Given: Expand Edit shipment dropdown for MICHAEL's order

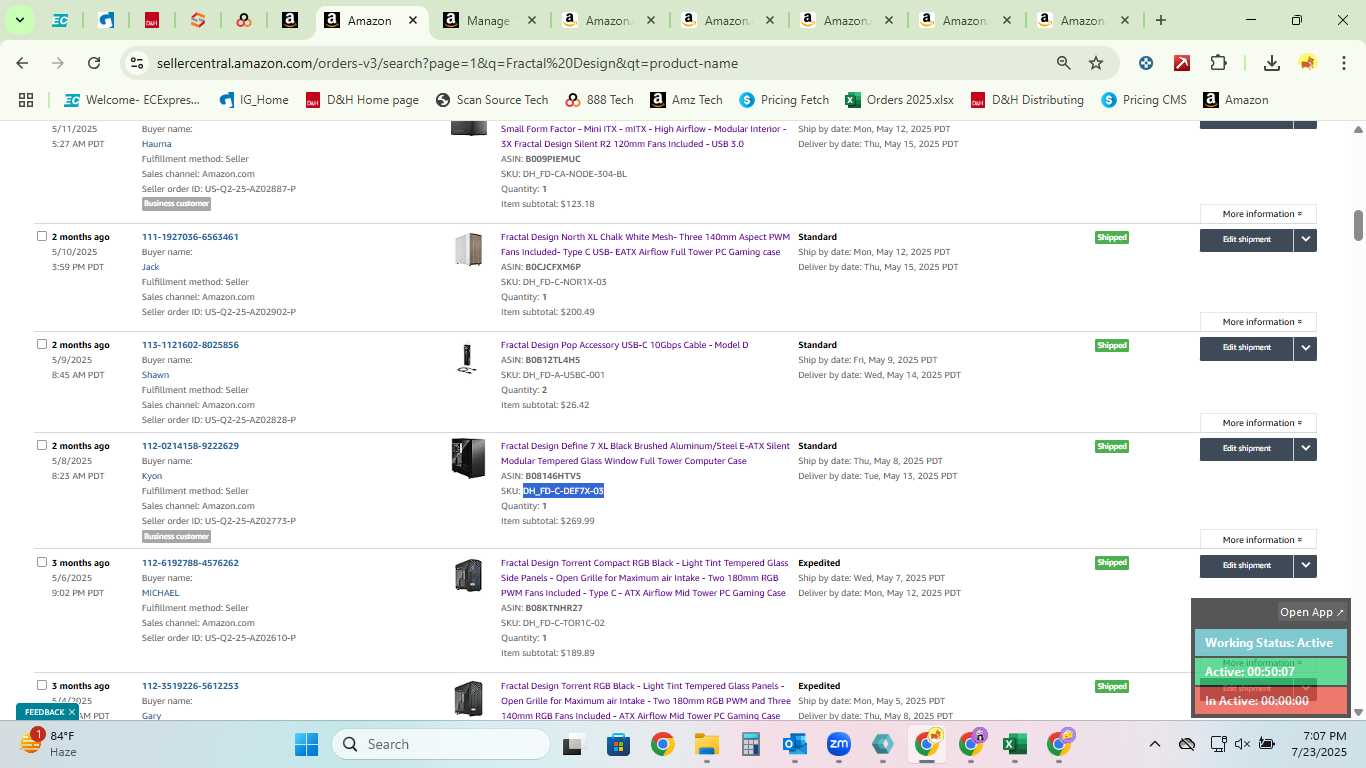Looking at the screenshot, I should [1305, 566].
